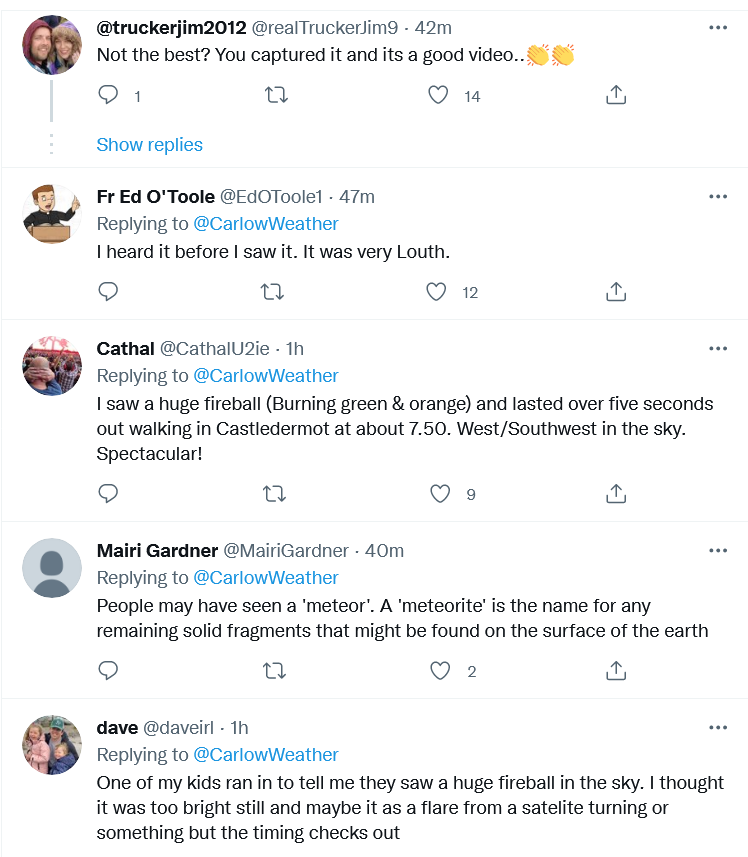Viewport: 748px width, 857px height.
Task: Expand more options menu on dave's tweet
Action: tap(718, 727)
